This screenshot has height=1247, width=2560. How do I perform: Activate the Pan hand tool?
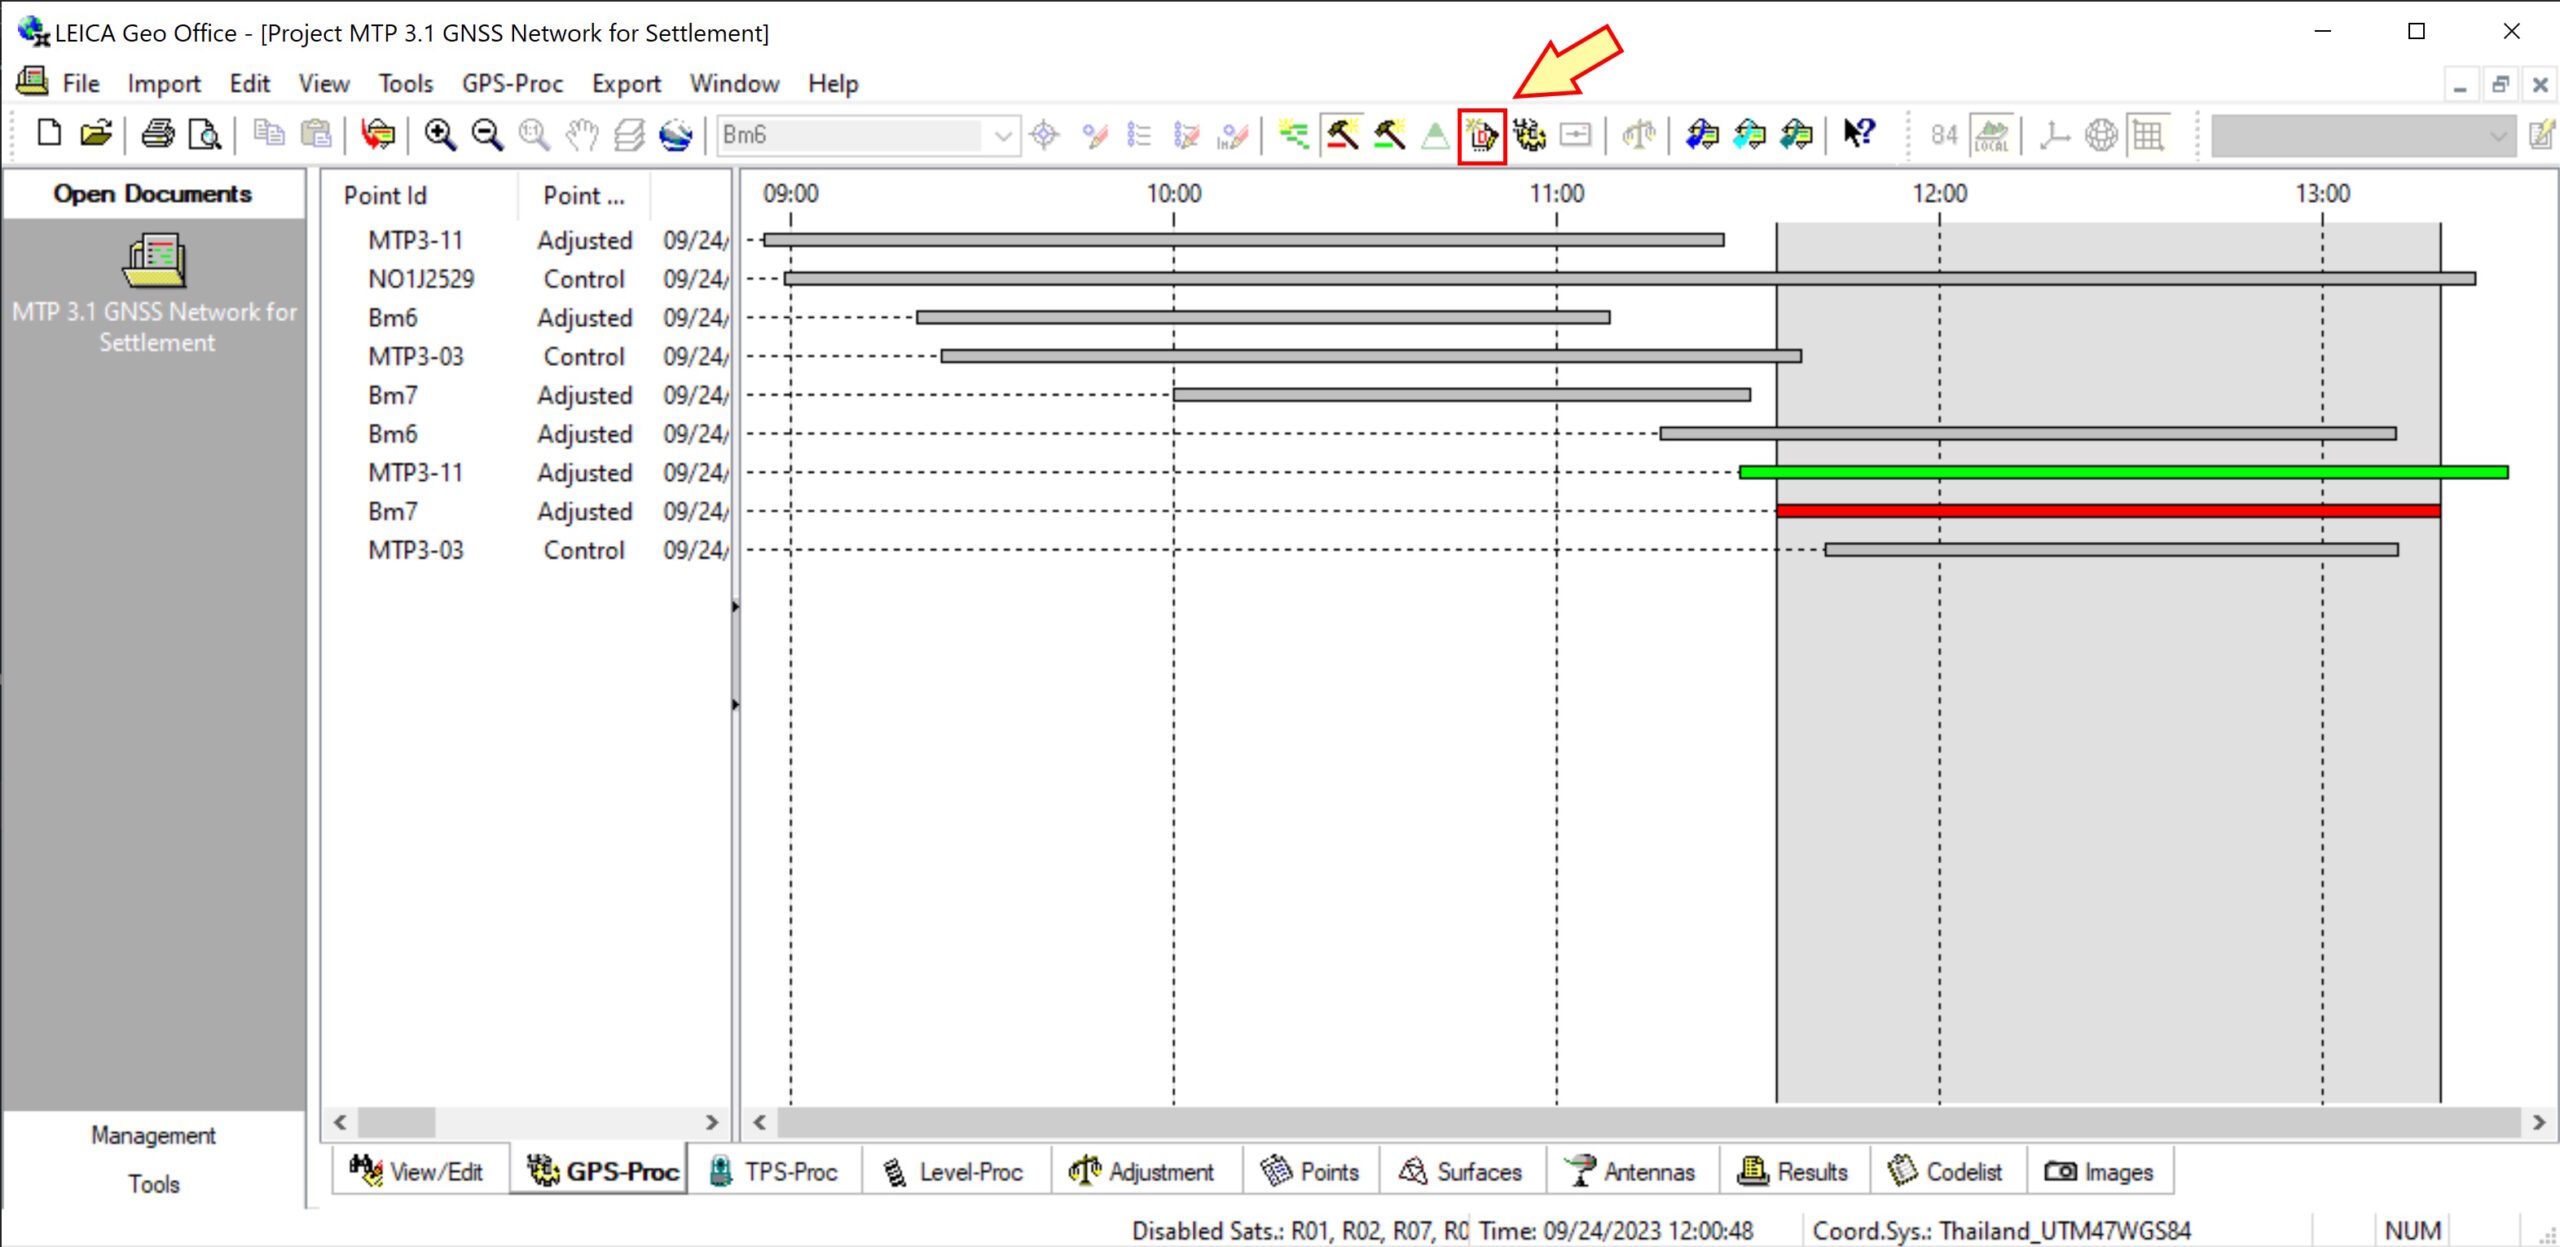[x=580, y=134]
